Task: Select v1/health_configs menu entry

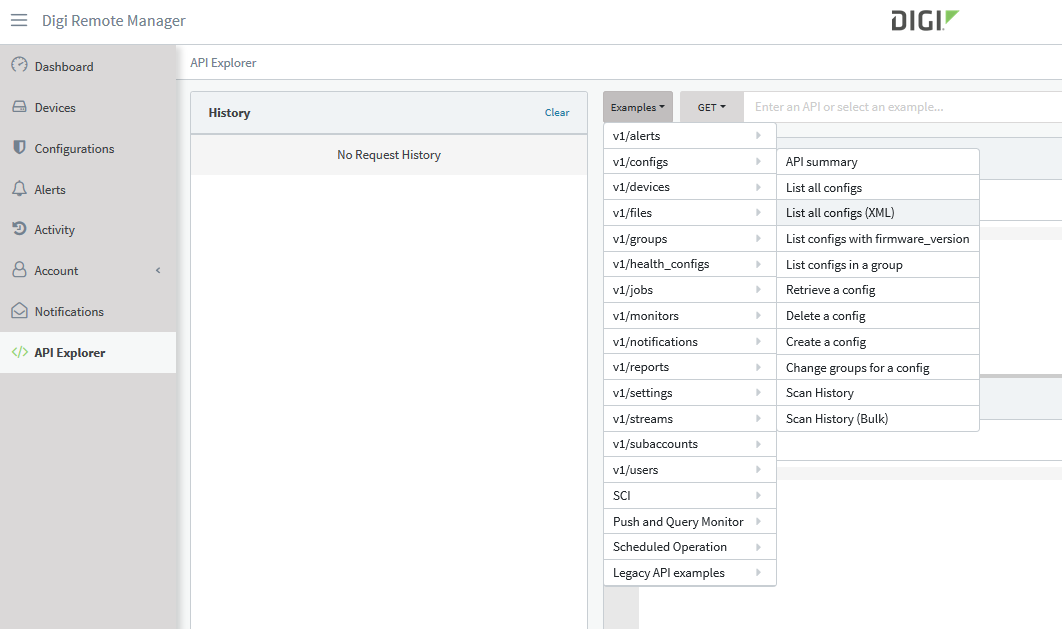Action: [x=689, y=264]
